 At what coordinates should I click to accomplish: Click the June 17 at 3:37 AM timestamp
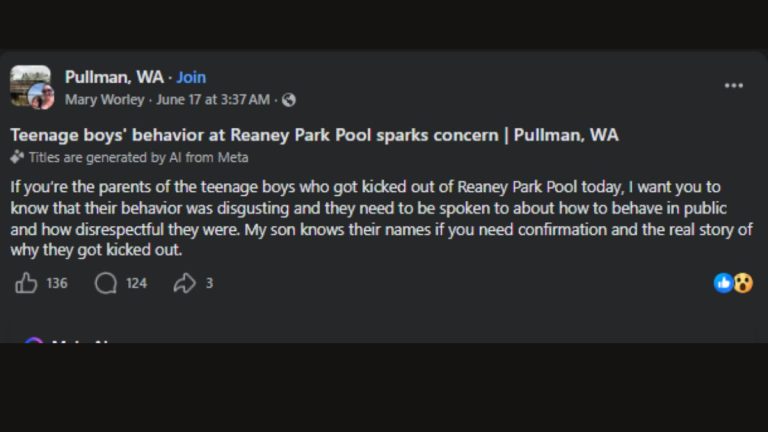(213, 100)
